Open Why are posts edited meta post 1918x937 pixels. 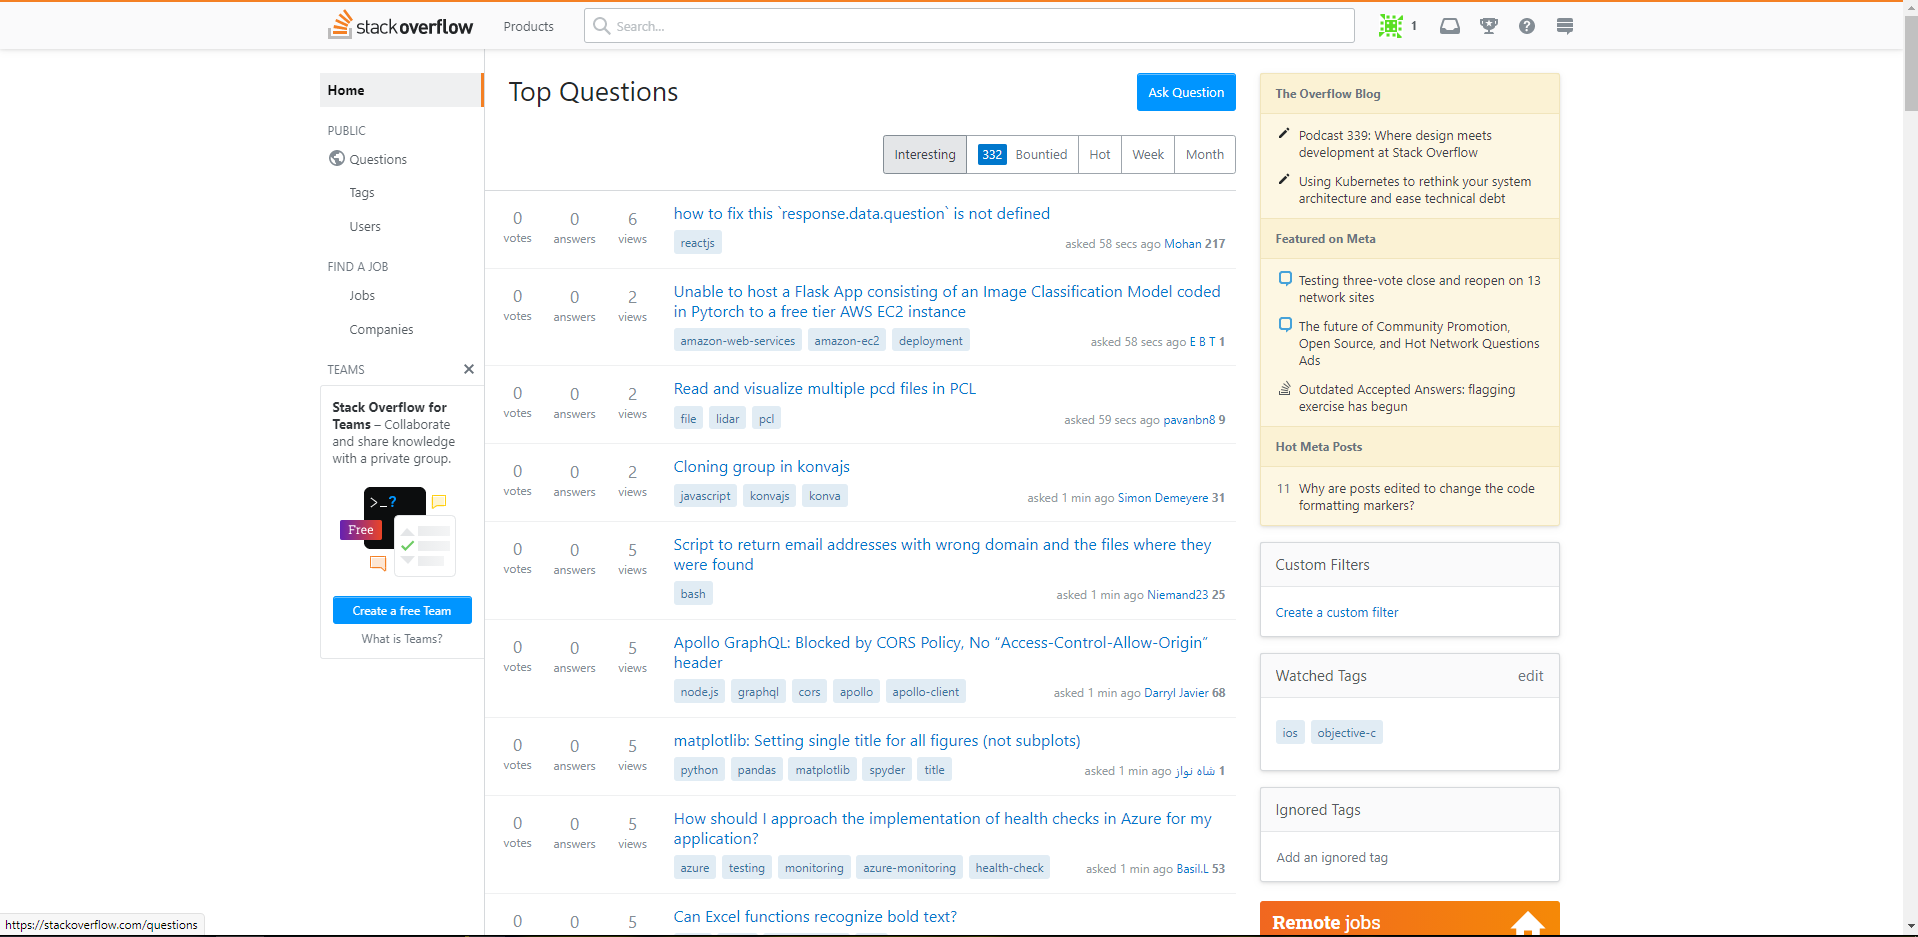(x=1416, y=497)
